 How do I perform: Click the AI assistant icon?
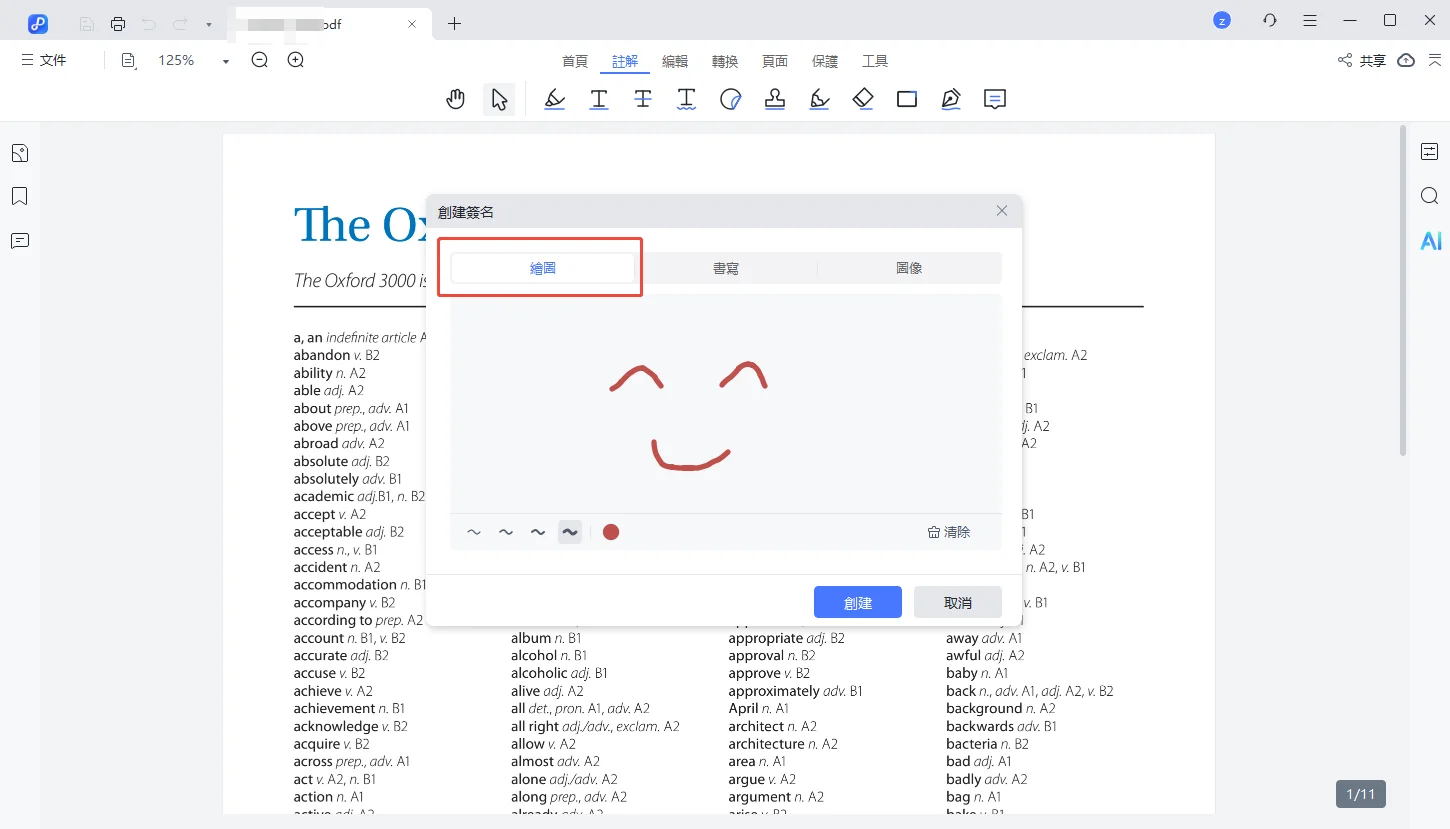(1430, 241)
